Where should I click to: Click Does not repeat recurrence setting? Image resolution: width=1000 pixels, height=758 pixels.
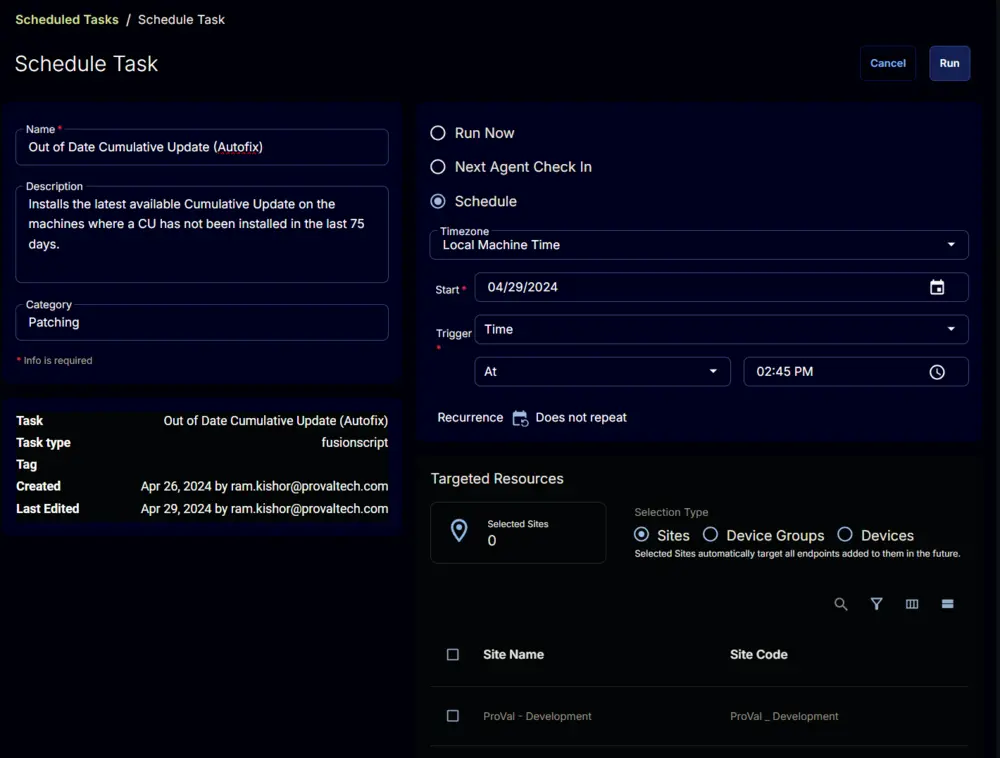pyautogui.click(x=581, y=418)
